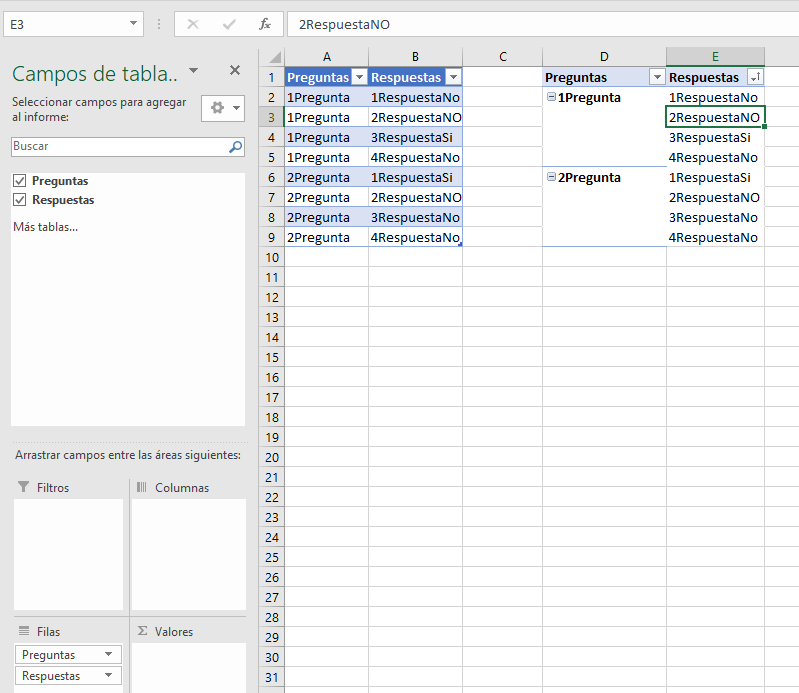Select column E header

click(715, 57)
